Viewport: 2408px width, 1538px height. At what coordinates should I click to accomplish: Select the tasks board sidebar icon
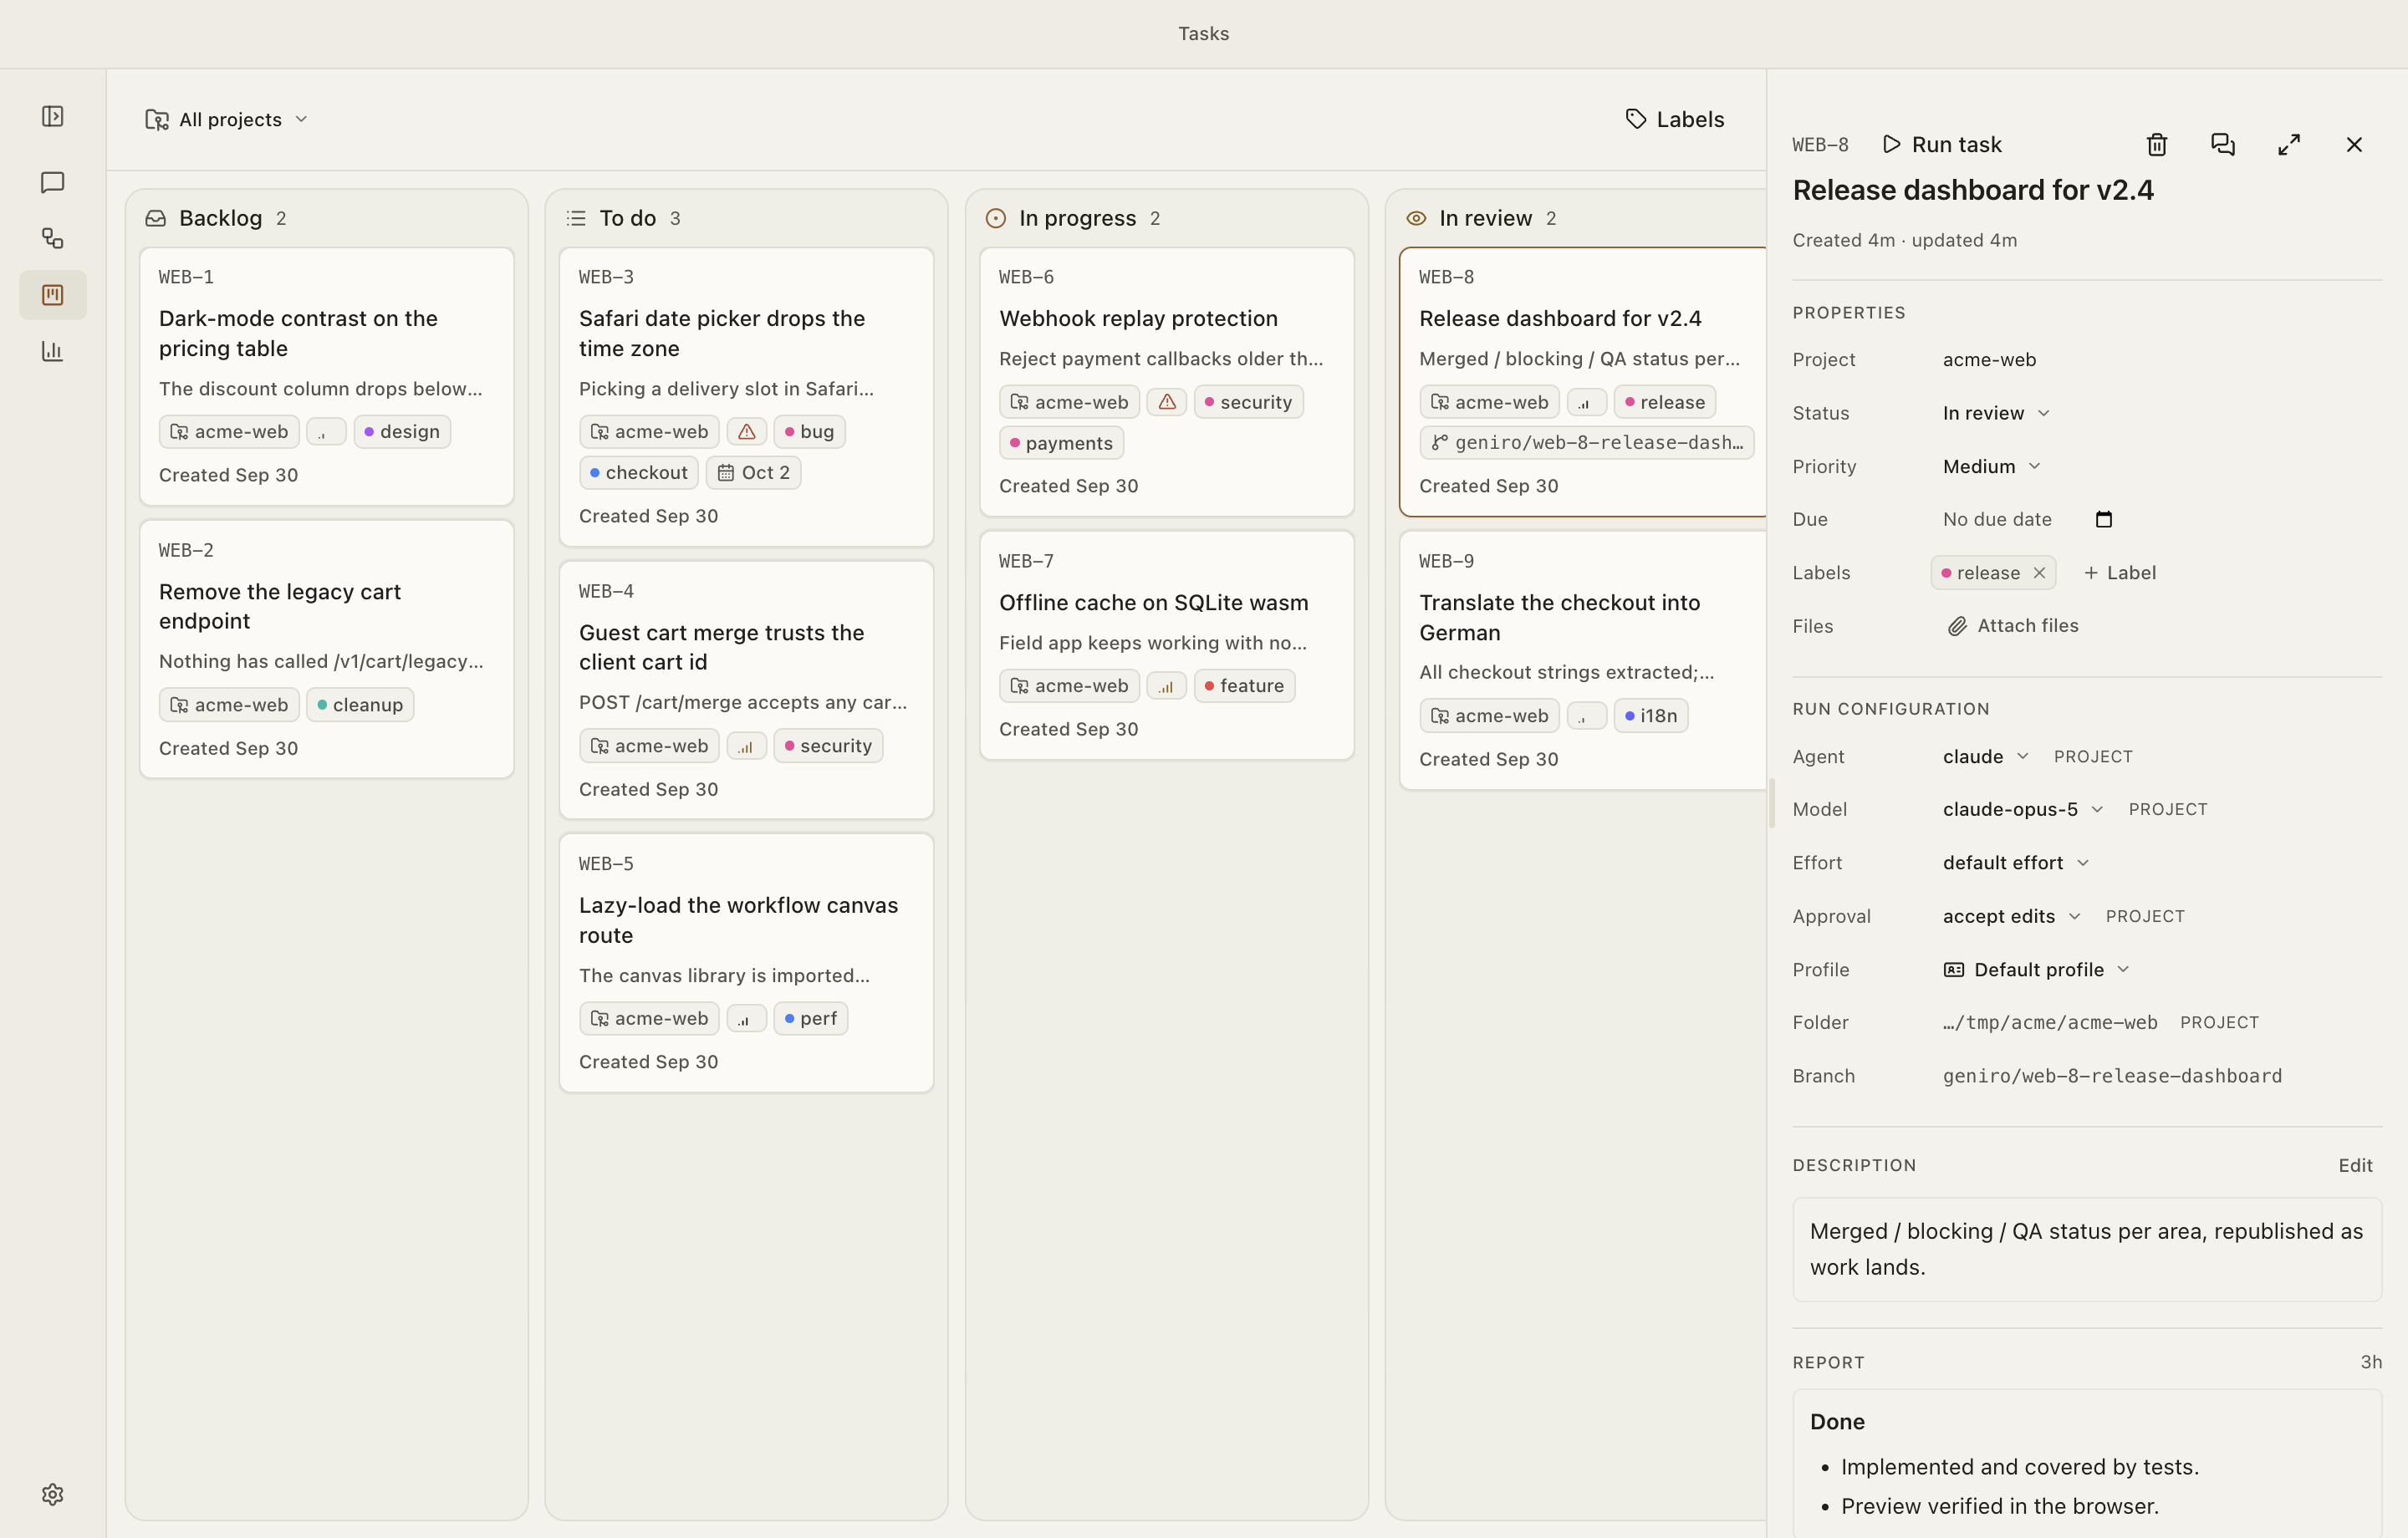pyautogui.click(x=53, y=295)
